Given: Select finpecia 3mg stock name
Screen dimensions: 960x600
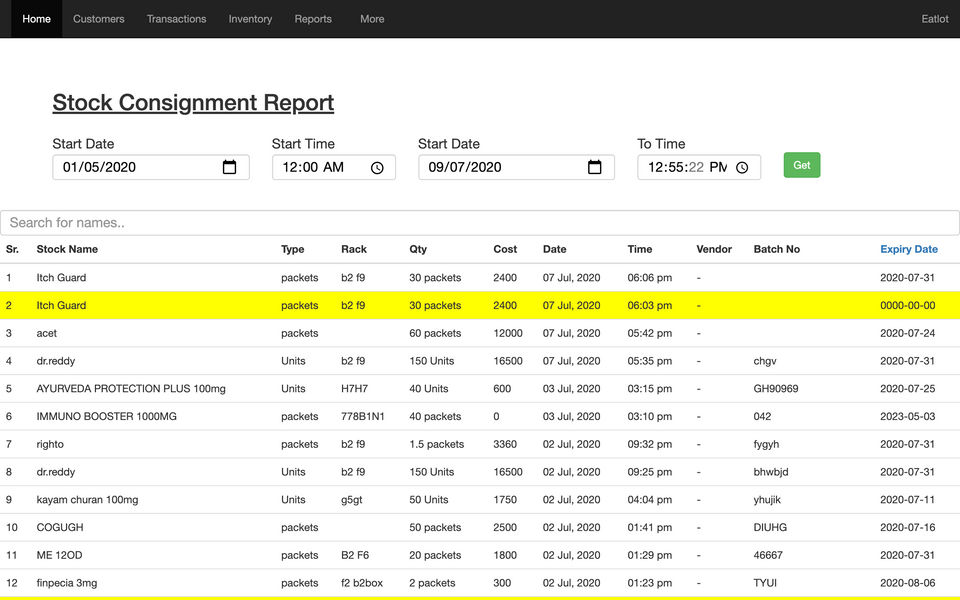Looking at the screenshot, I should (x=67, y=583).
